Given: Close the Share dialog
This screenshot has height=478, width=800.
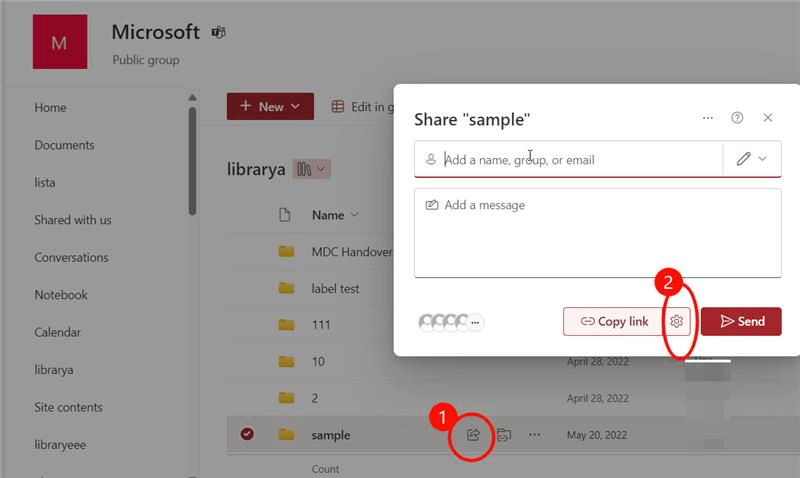Looking at the screenshot, I should (768, 118).
